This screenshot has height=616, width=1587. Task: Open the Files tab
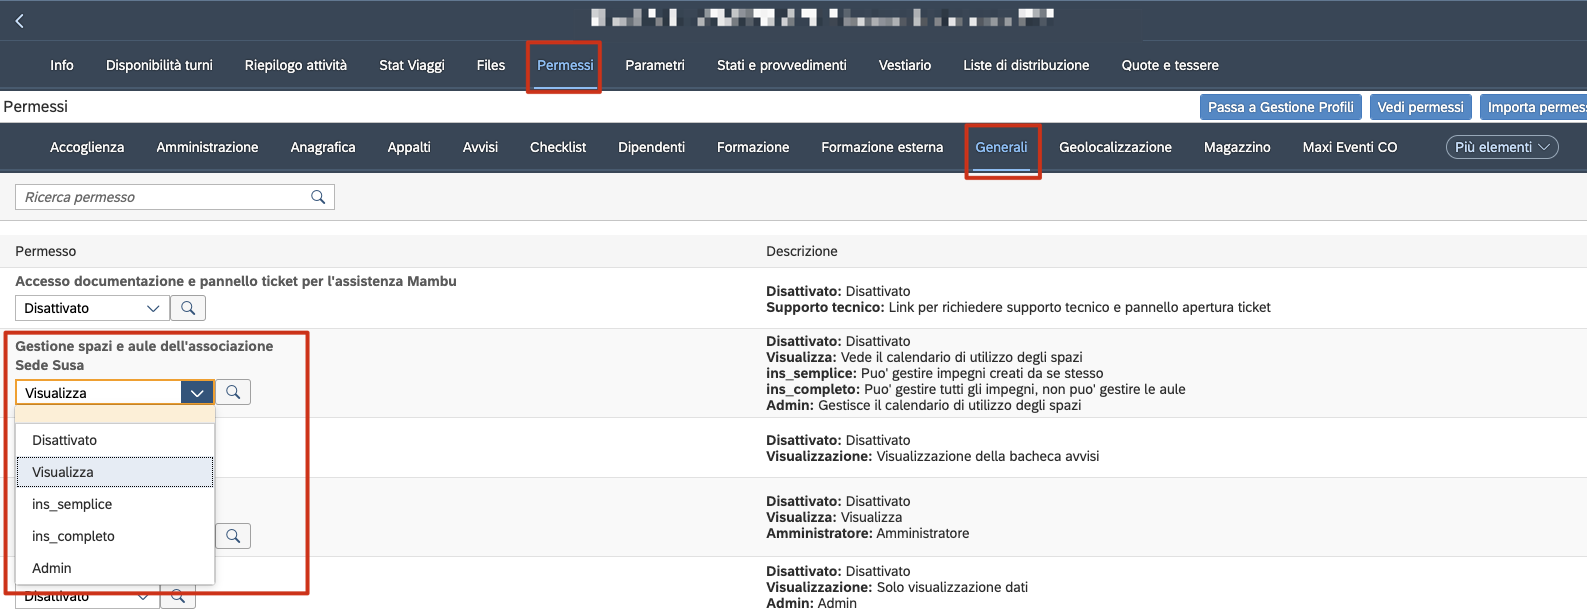tap(491, 65)
